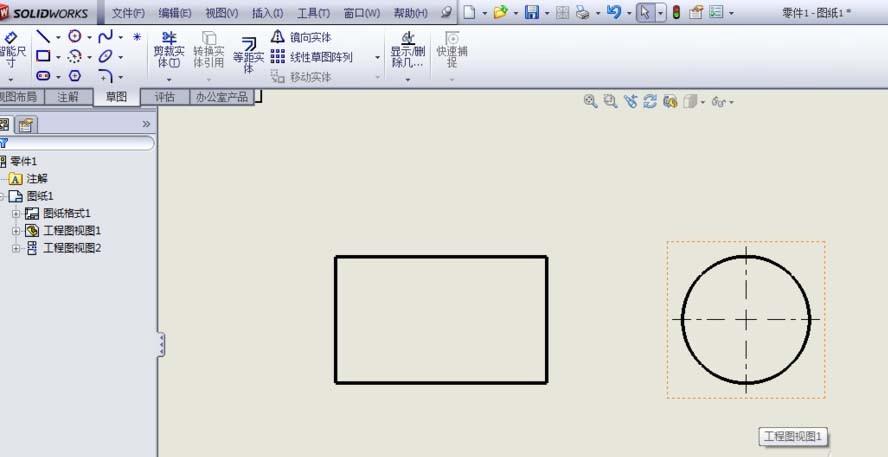Expand the panel tabs chevron »
Viewport: 888px width, 457px height.
[146, 124]
